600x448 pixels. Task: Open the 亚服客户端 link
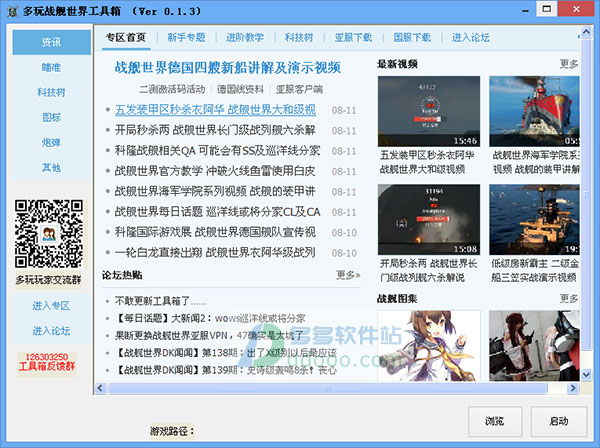click(x=299, y=90)
